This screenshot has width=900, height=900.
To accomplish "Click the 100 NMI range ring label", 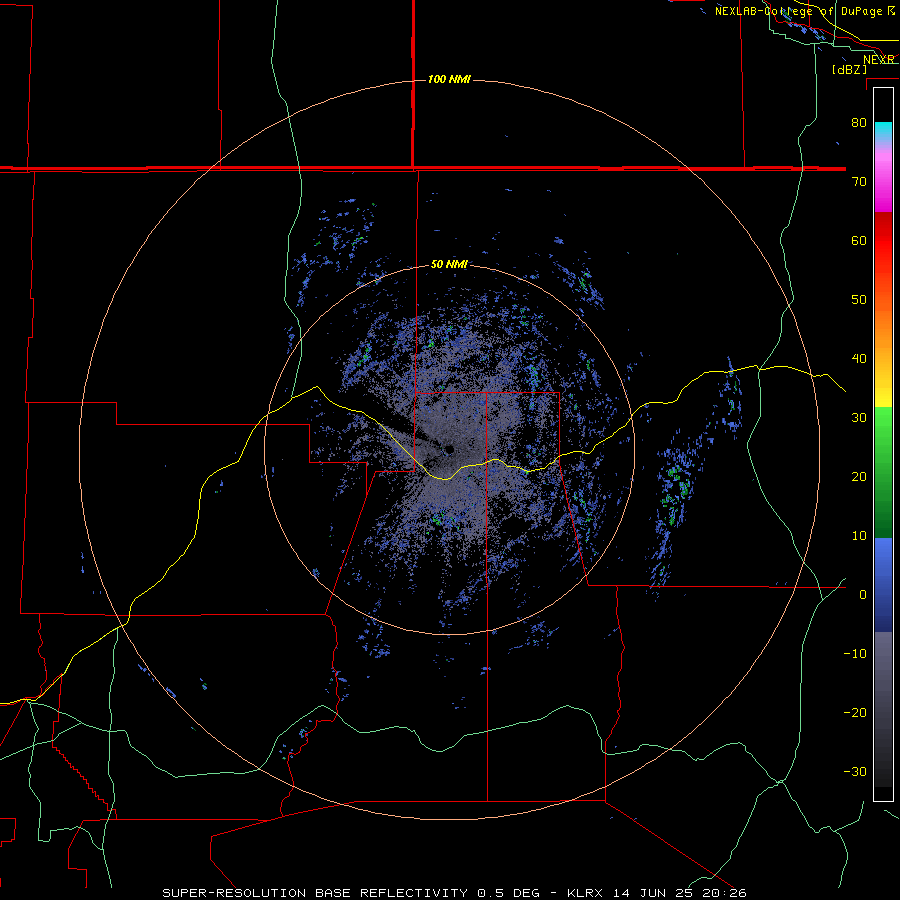I will coord(449,79).
